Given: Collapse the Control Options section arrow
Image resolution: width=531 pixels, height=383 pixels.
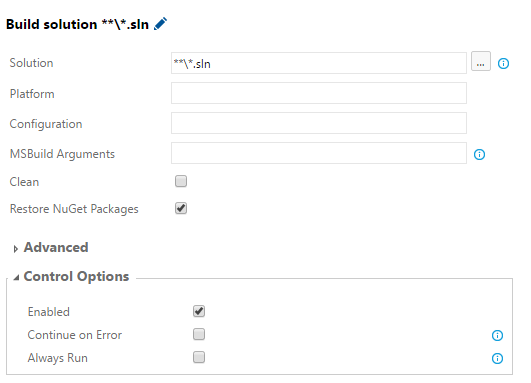Looking at the screenshot, I should point(16,278).
